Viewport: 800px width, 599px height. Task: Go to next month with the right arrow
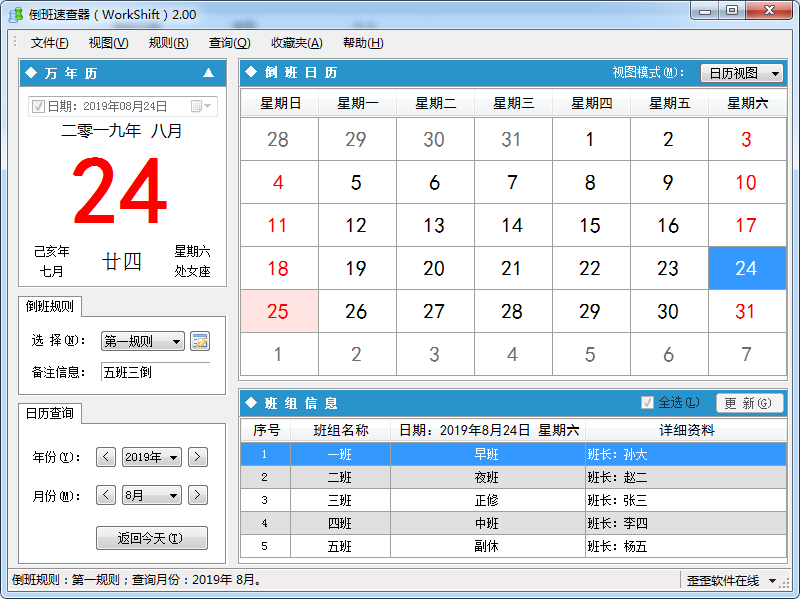coord(198,495)
